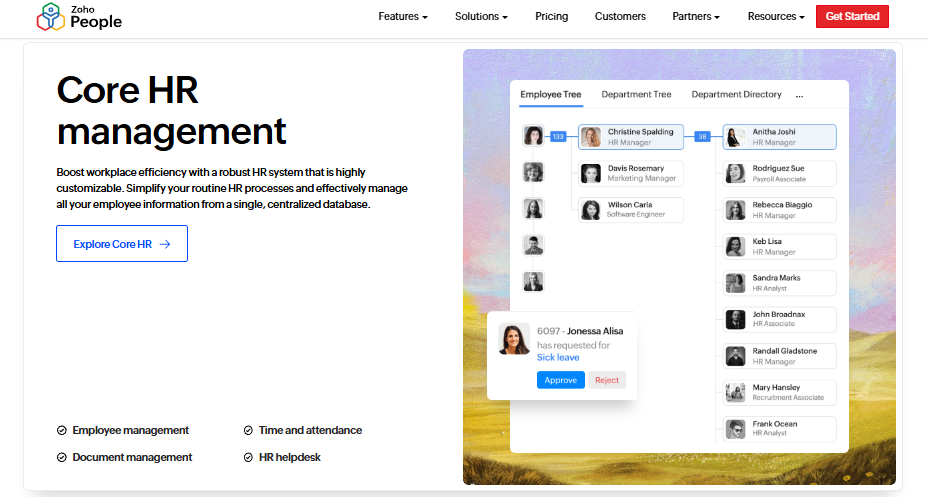This screenshot has width=928, height=497.
Task: Click the Time and attendance text
Action: (x=310, y=430)
